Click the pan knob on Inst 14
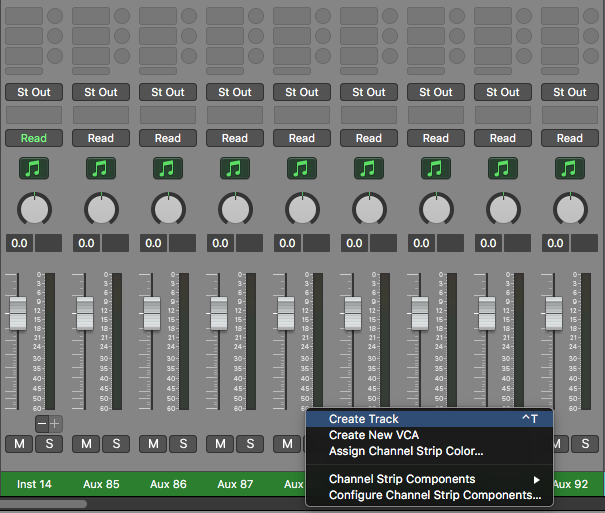Image resolution: width=605 pixels, height=513 pixels. [x=34, y=209]
